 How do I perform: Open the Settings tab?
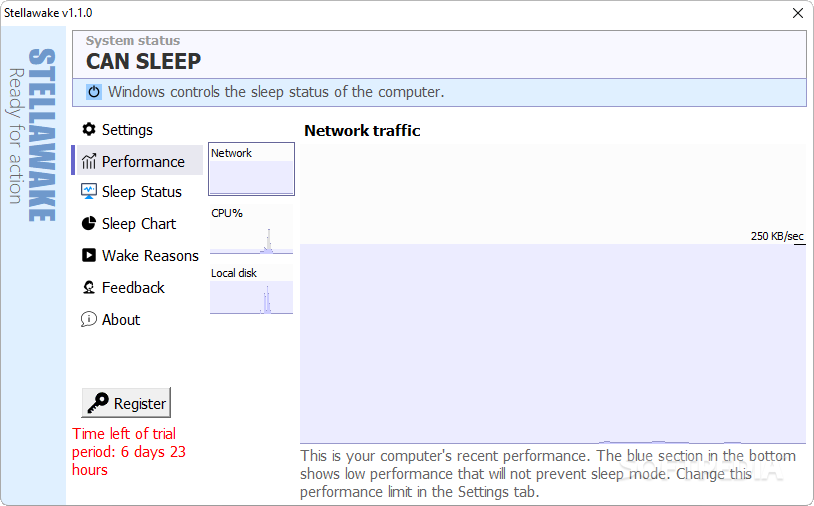click(127, 130)
